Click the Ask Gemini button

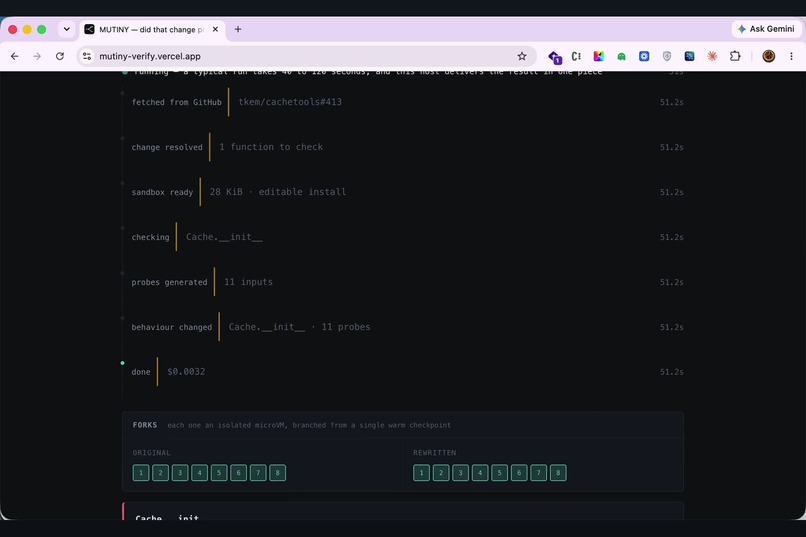(x=766, y=29)
